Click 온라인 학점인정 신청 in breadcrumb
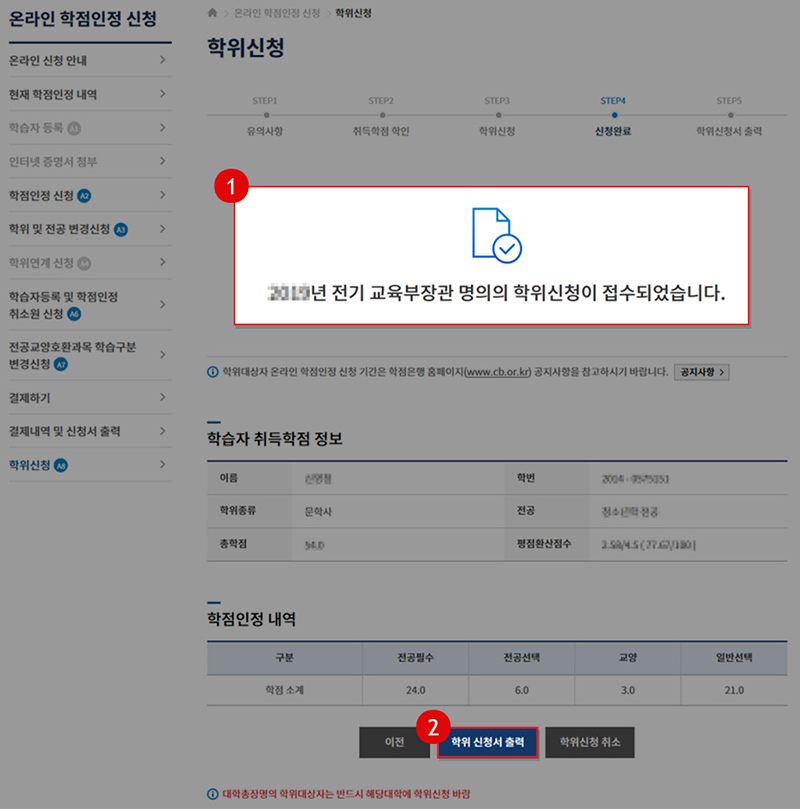Viewport: 800px width, 809px height. (x=277, y=12)
